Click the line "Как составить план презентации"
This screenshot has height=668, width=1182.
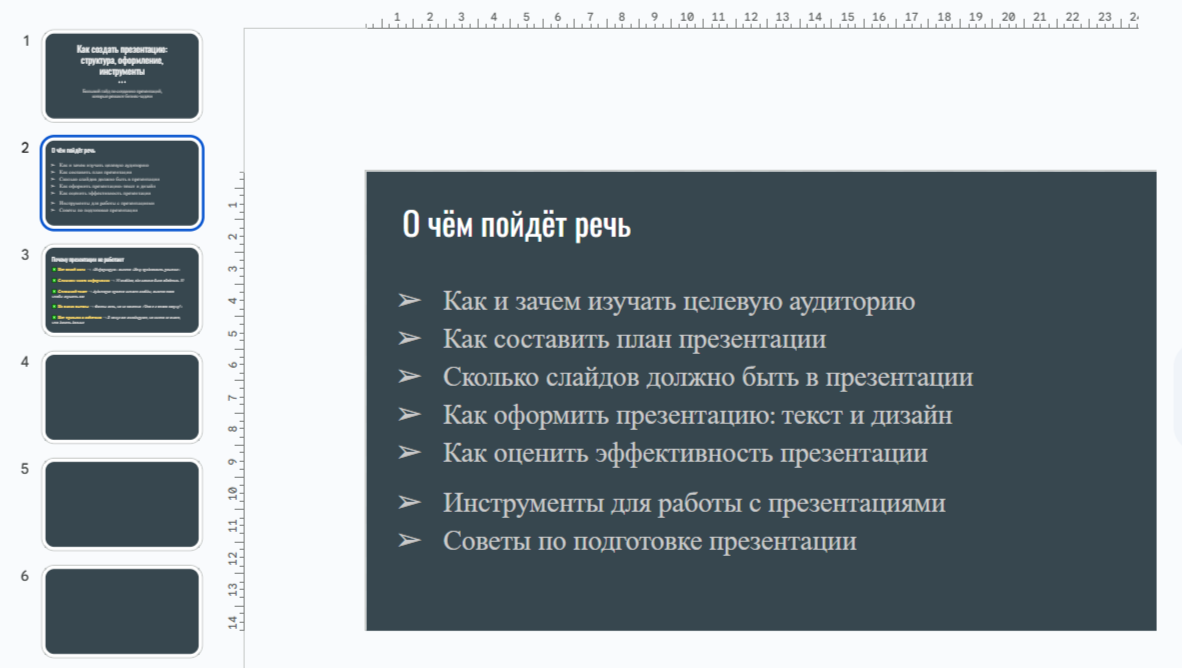(x=634, y=339)
